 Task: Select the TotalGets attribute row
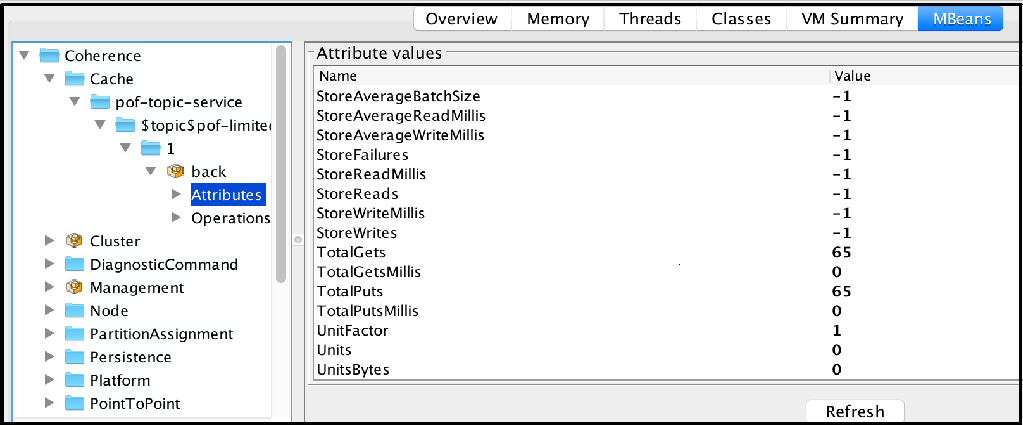[x=664, y=252]
